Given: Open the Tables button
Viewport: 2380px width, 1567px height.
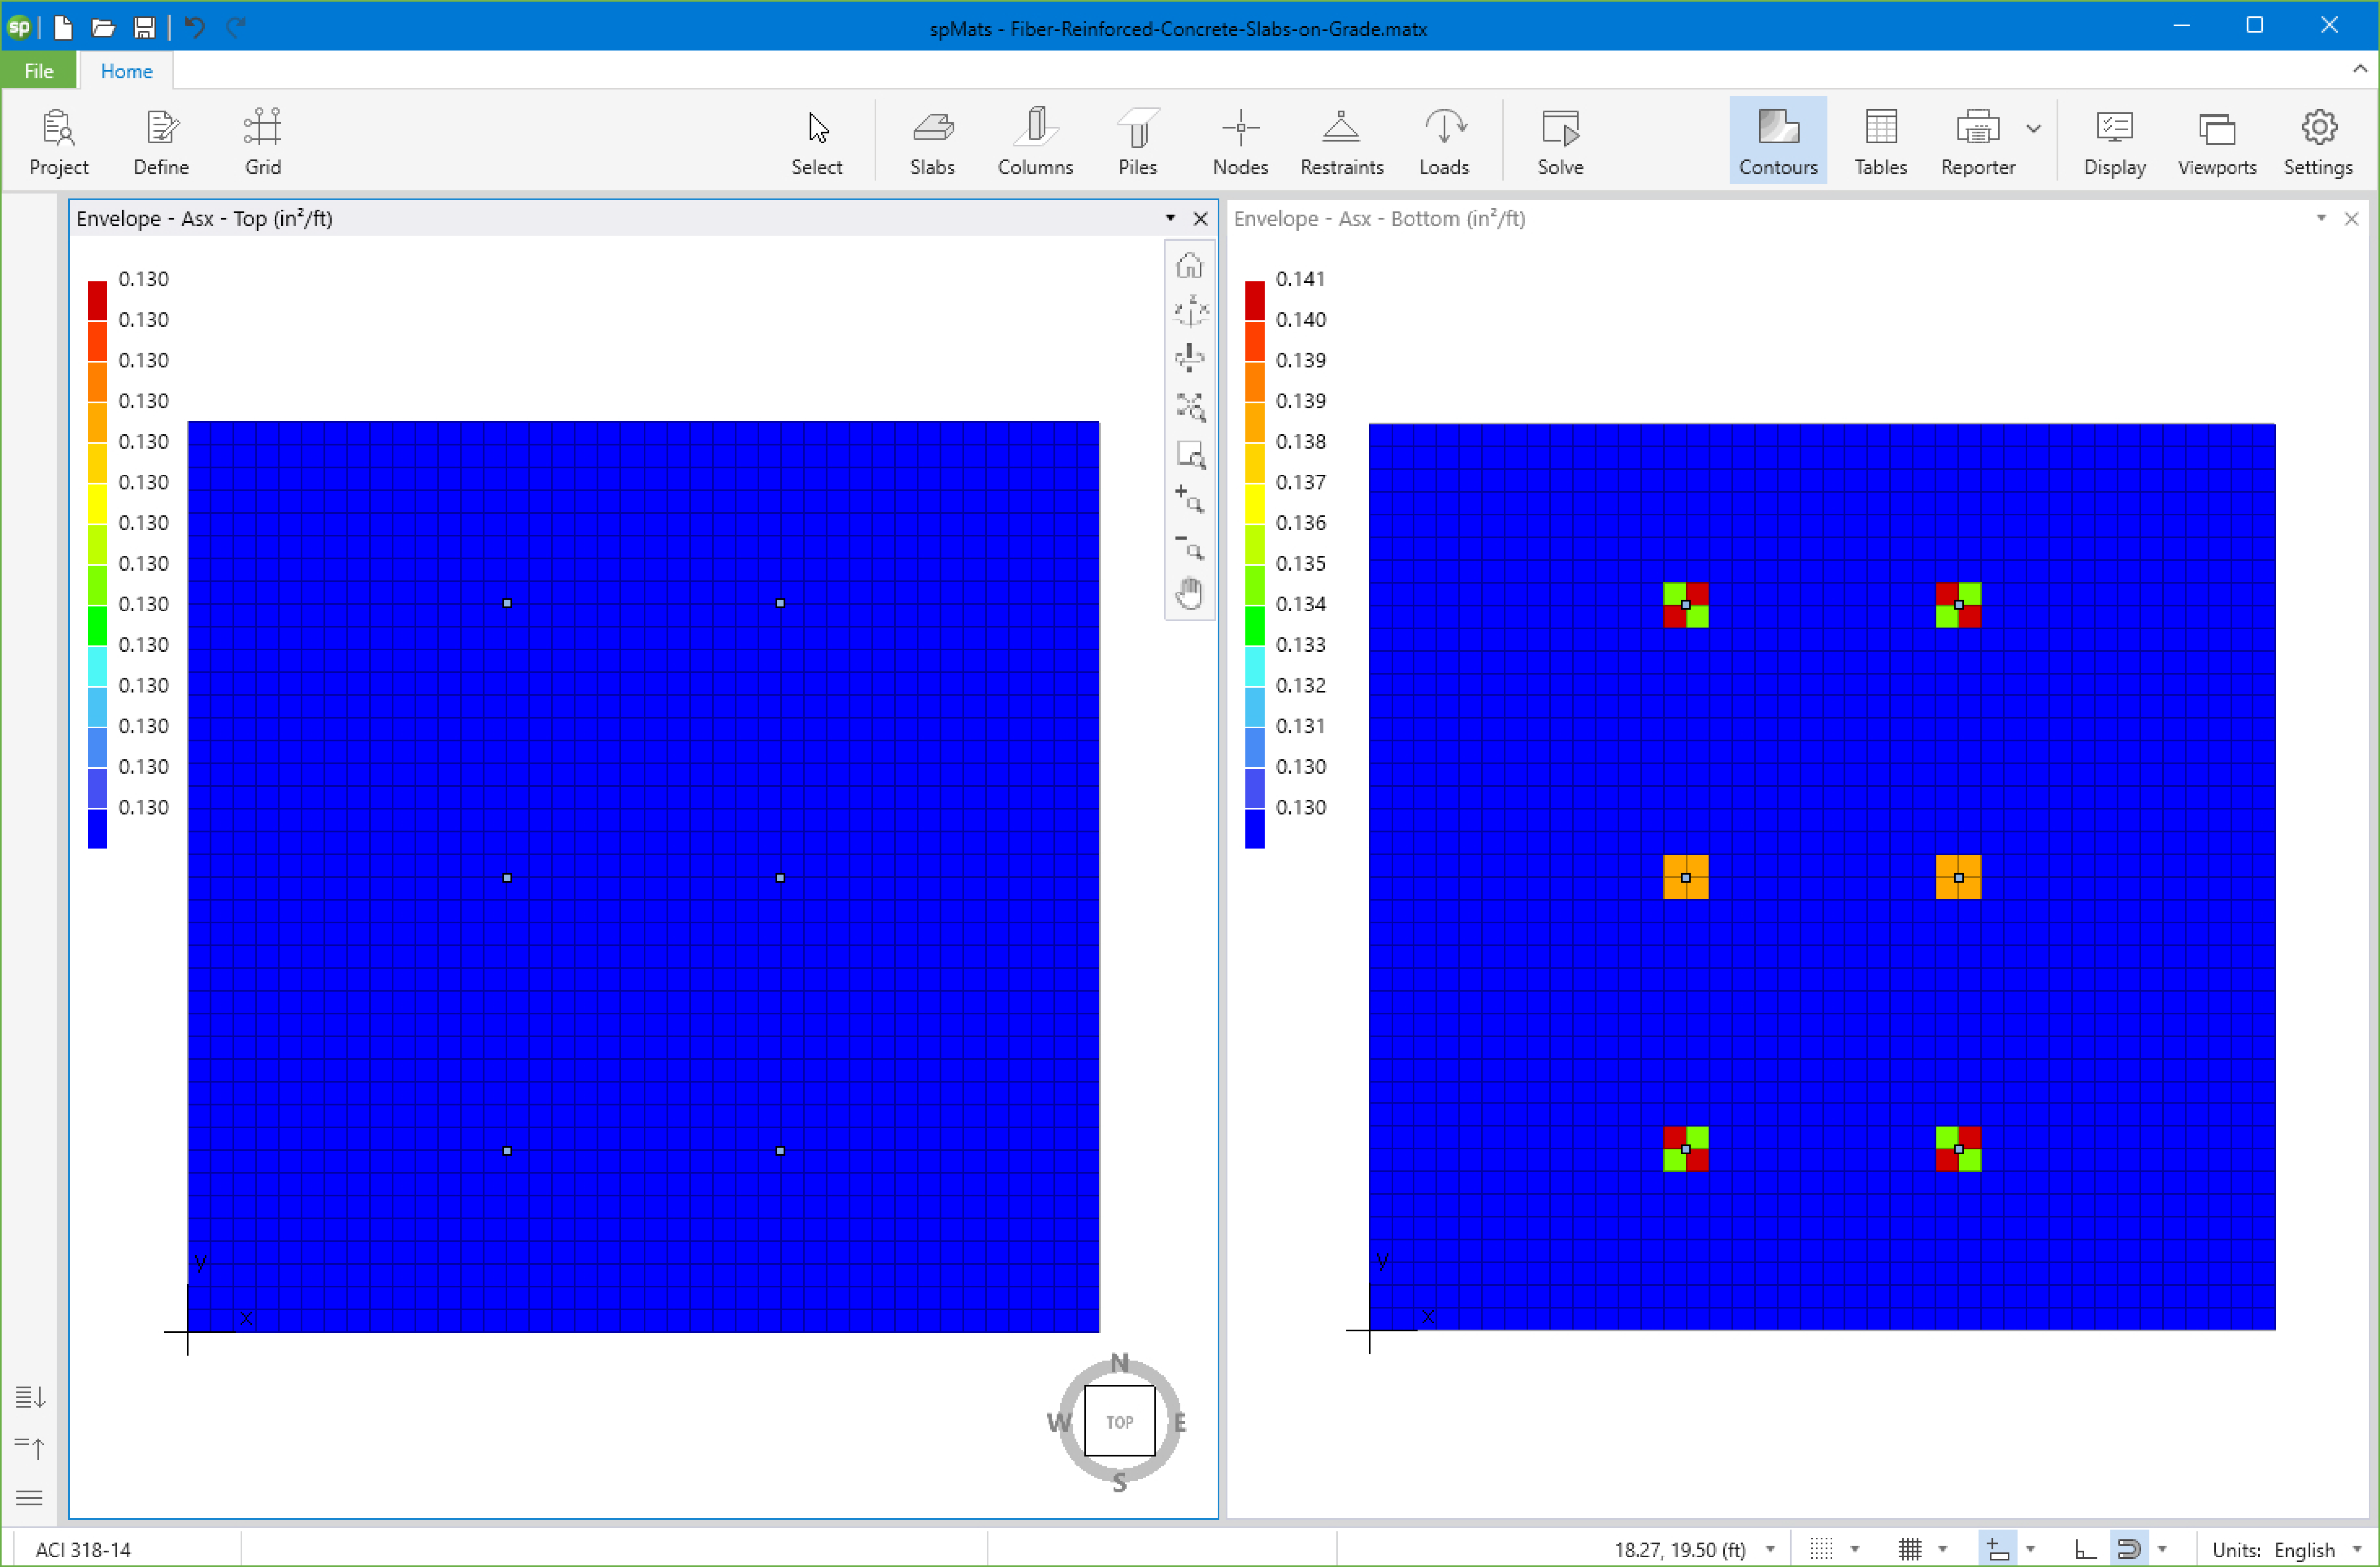Looking at the screenshot, I should click(1880, 141).
